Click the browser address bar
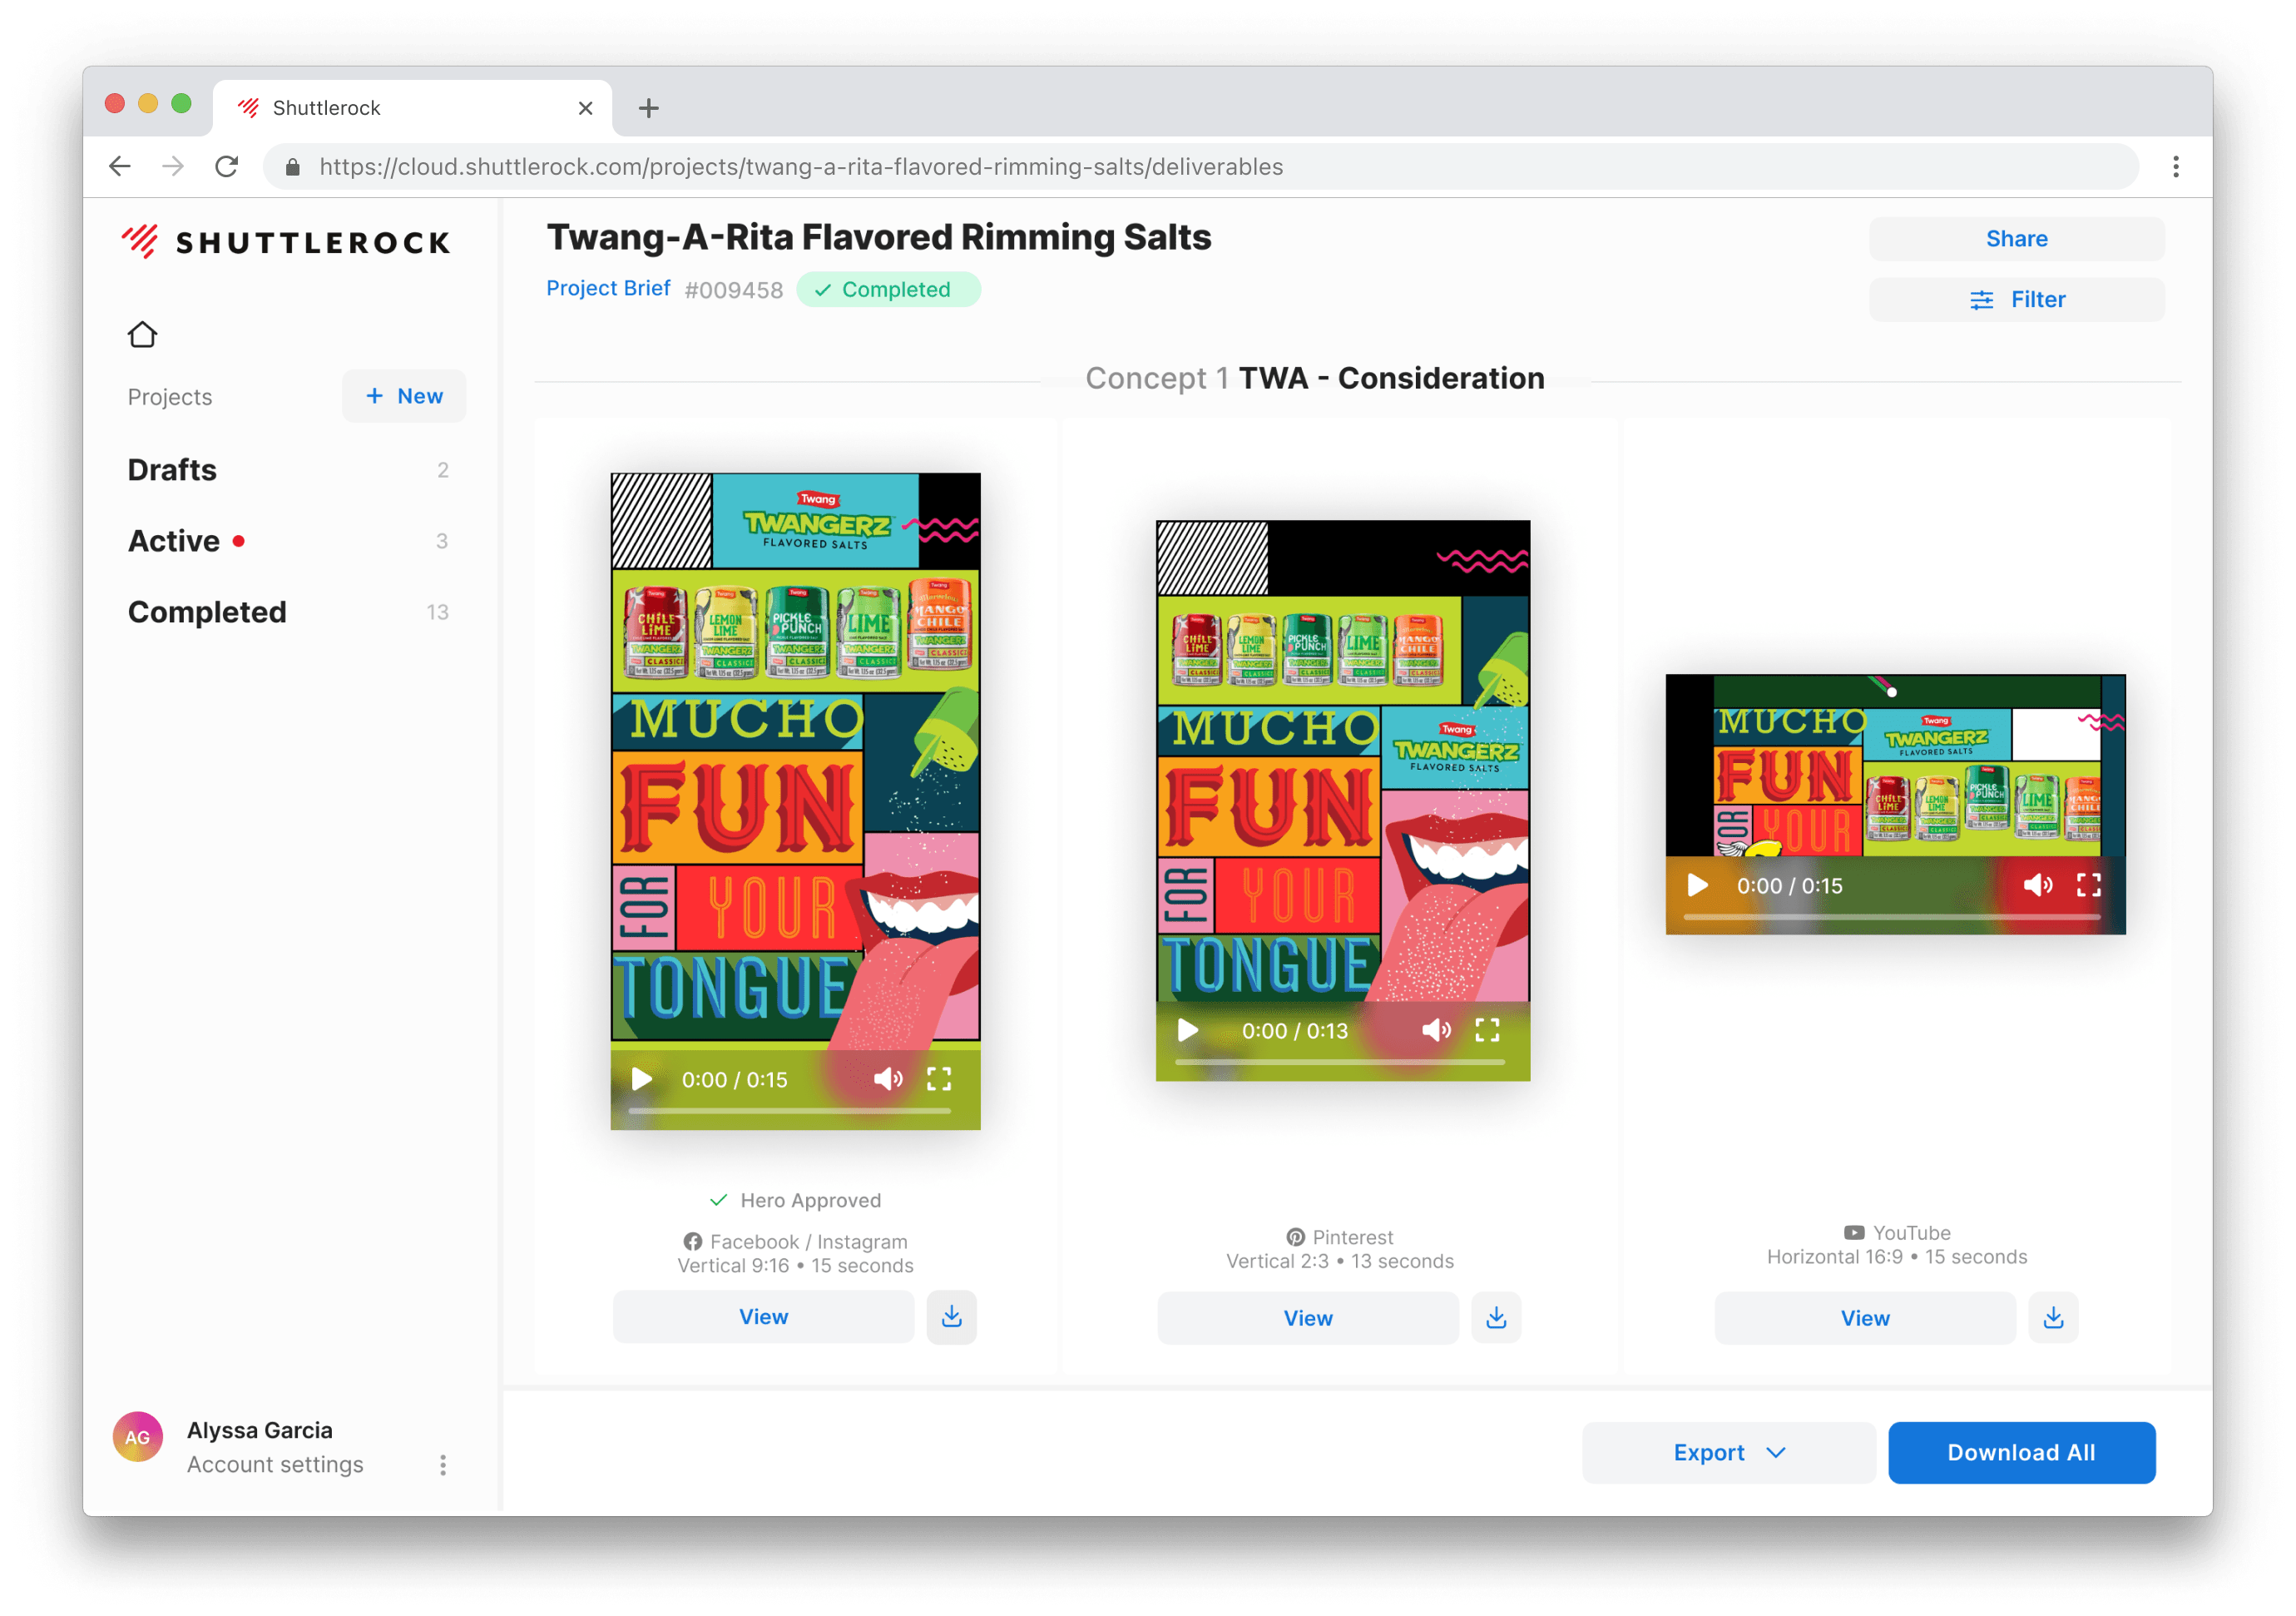The height and width of the screenshot is (1616, 2296). [x=1200, y=167]
